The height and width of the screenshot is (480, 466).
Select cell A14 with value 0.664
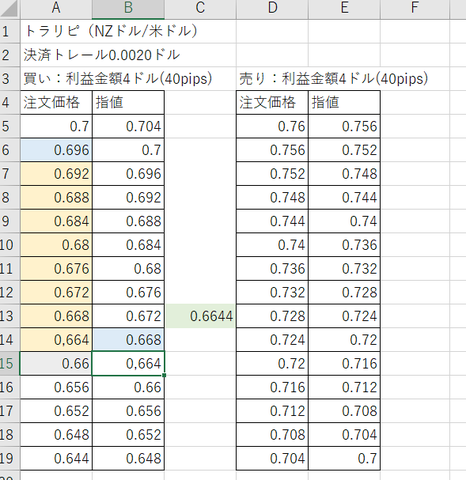(x=56, y=340)
